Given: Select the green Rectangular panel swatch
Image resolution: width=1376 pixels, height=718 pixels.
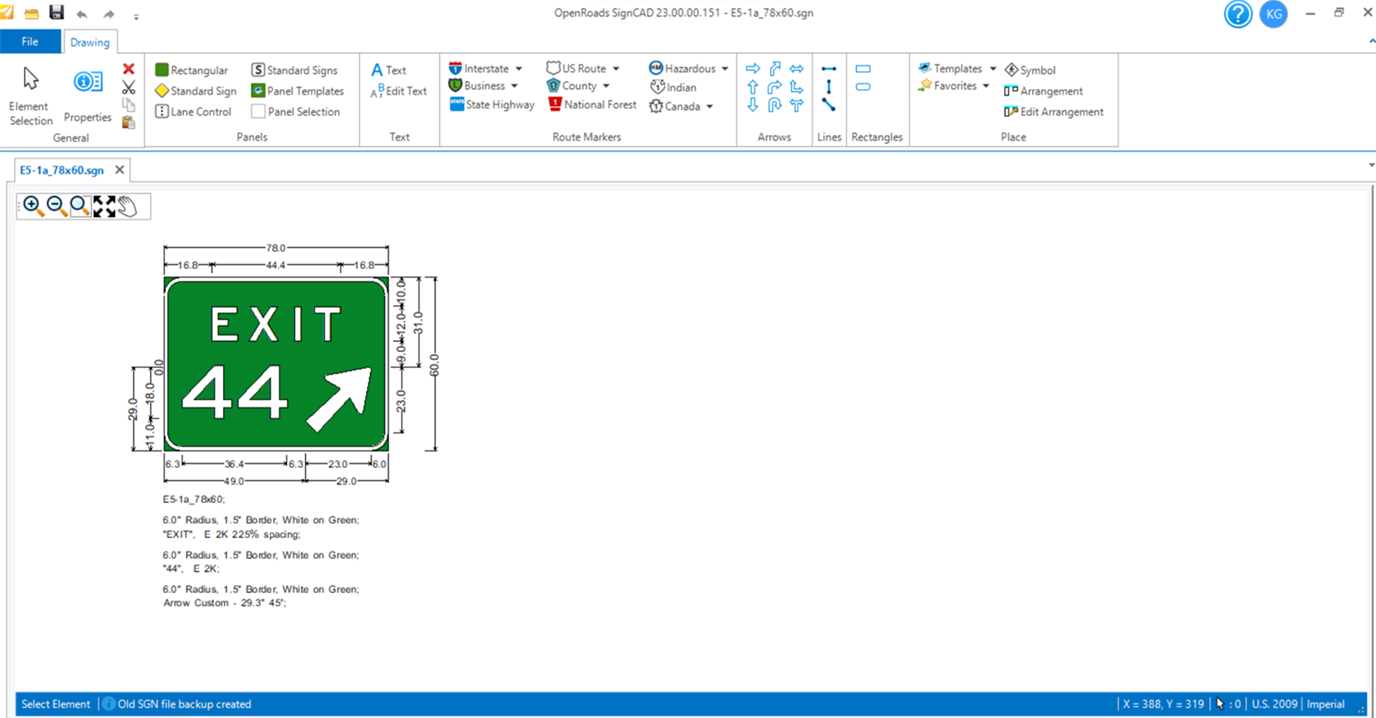Looking at the screenshot, I should [162, 70].
